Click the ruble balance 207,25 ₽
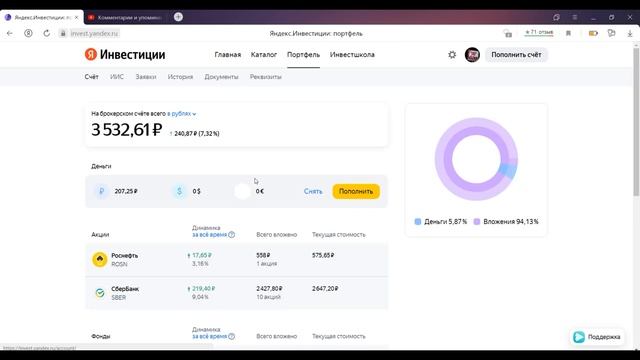The height and width of the screenshot is (360, 640). click(x=126, y=191)
